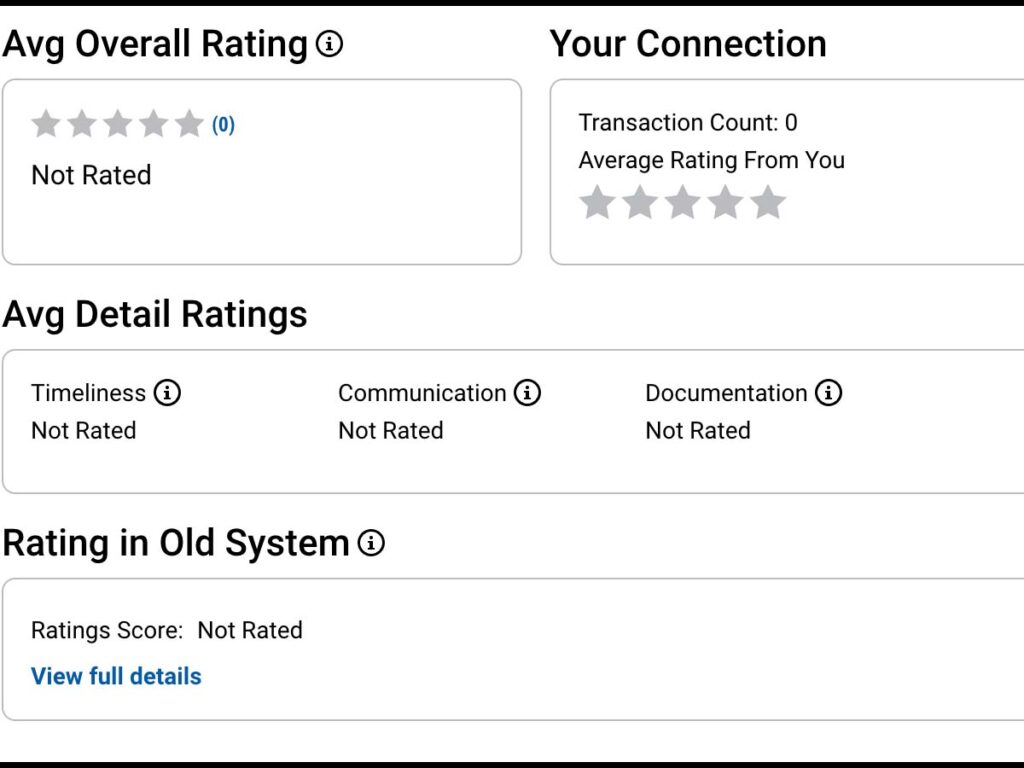Viewport: 1024px width, 768px height.
Task: Pick the fifth star under Average Rating From You
Action: [768, 202]
